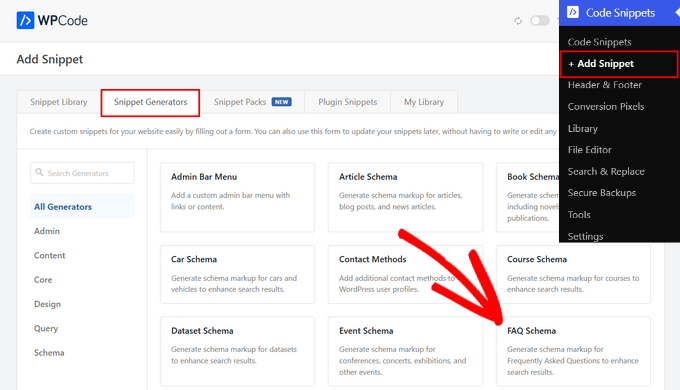Viewport: 680px width, 390px height.
Task: Toggle the switch in the top header
Action: coord(540,20)
